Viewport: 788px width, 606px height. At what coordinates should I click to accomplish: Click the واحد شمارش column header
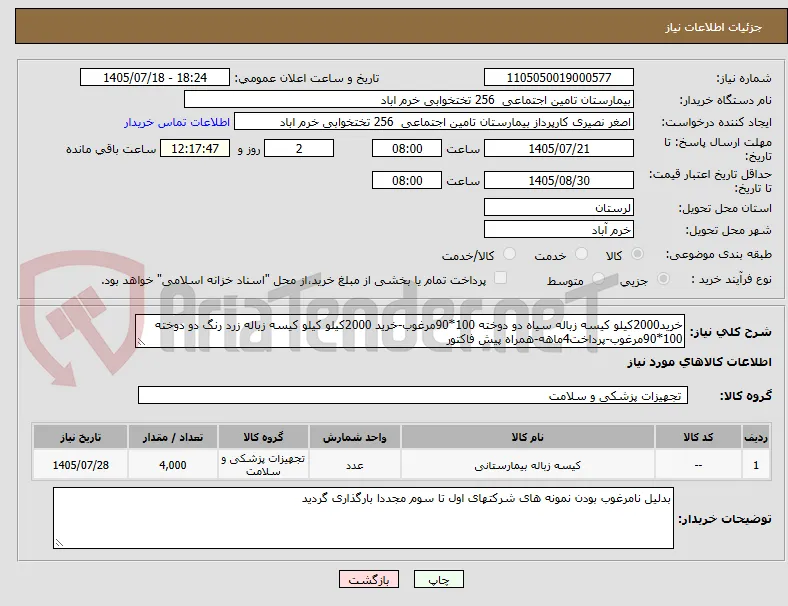pos(354,437)
